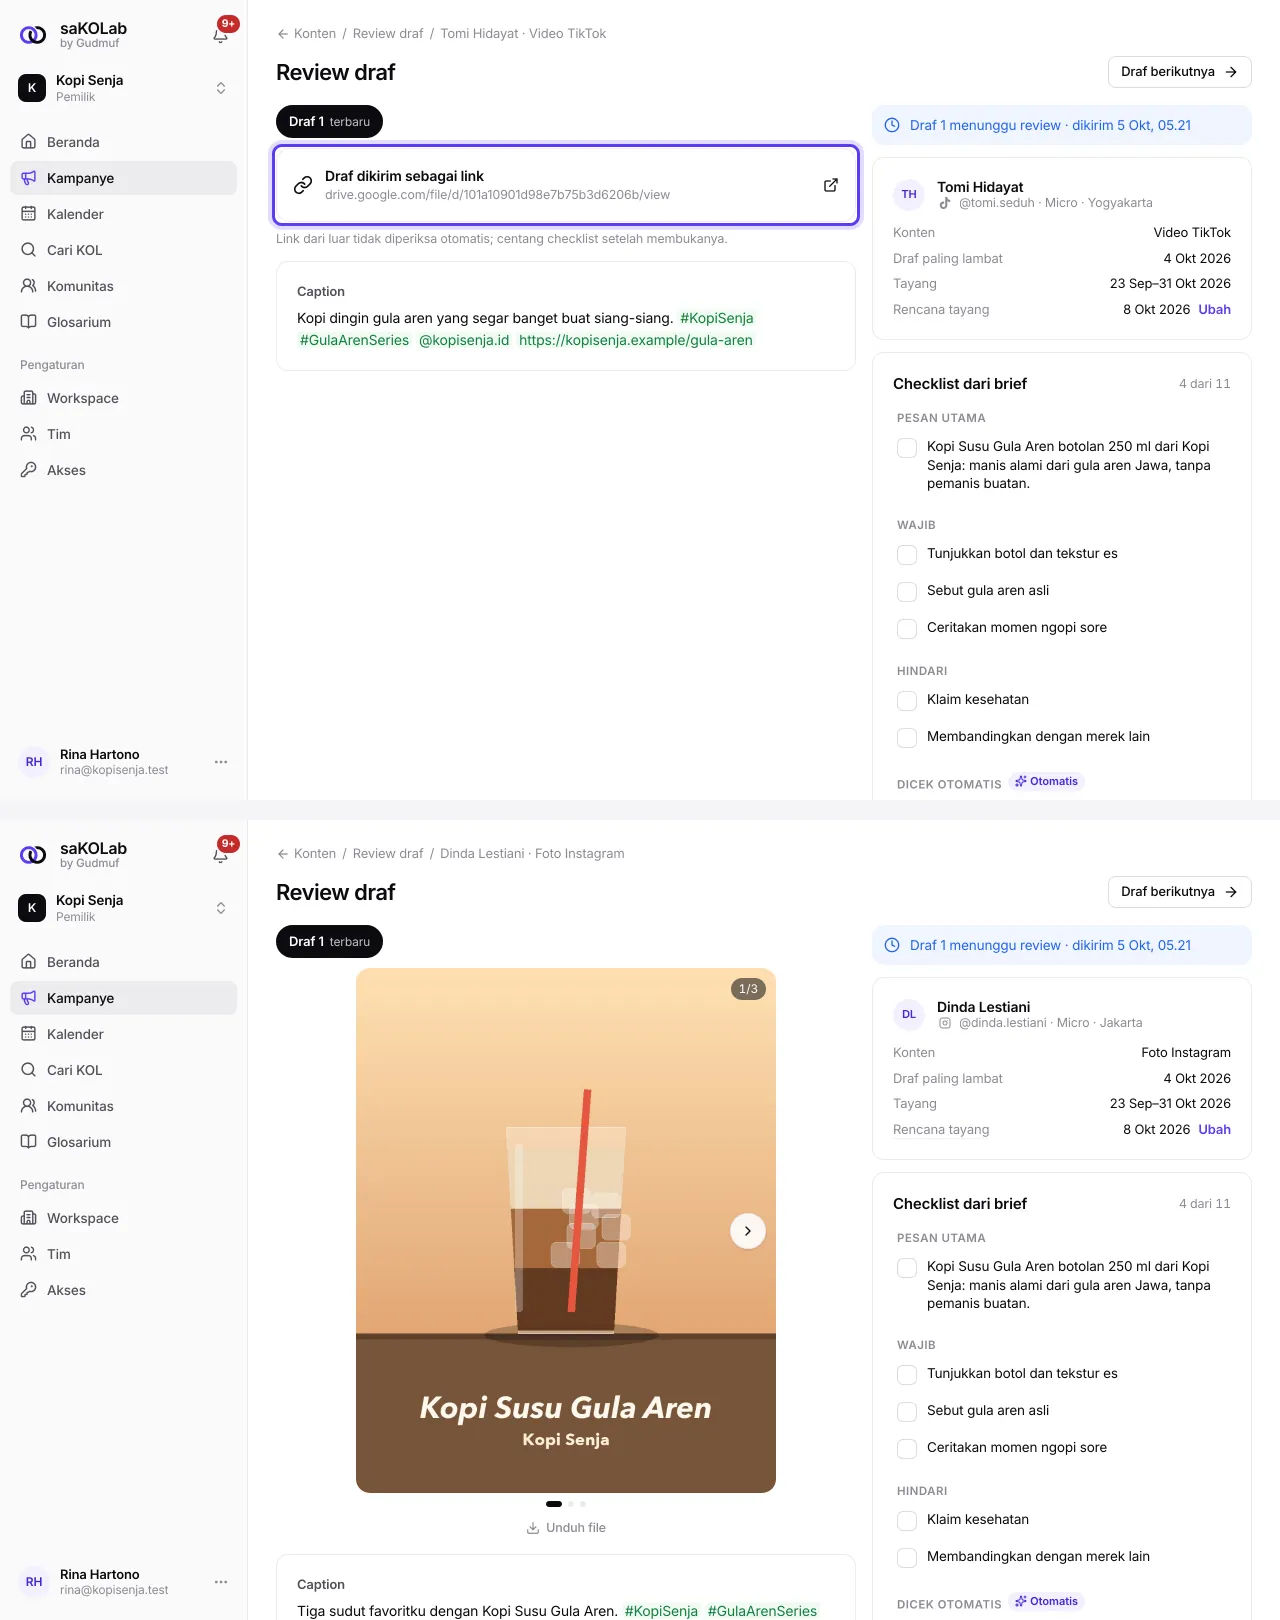Open the 'Draf dikirim sebagai link' card

566,185
